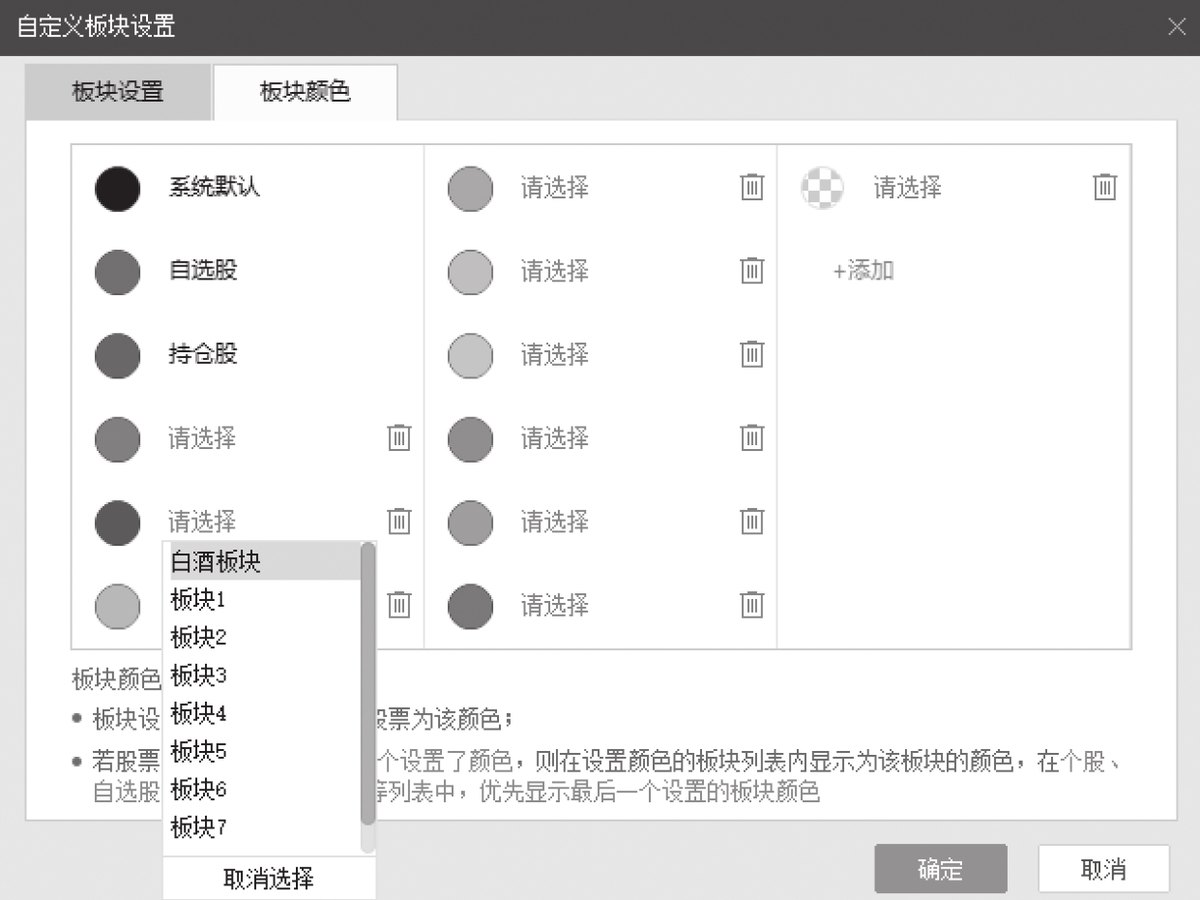The width and height of the screenshot is (1200, 900).
Task: Delete fourth row of the middle column
Action: click(x=752, y=438)
